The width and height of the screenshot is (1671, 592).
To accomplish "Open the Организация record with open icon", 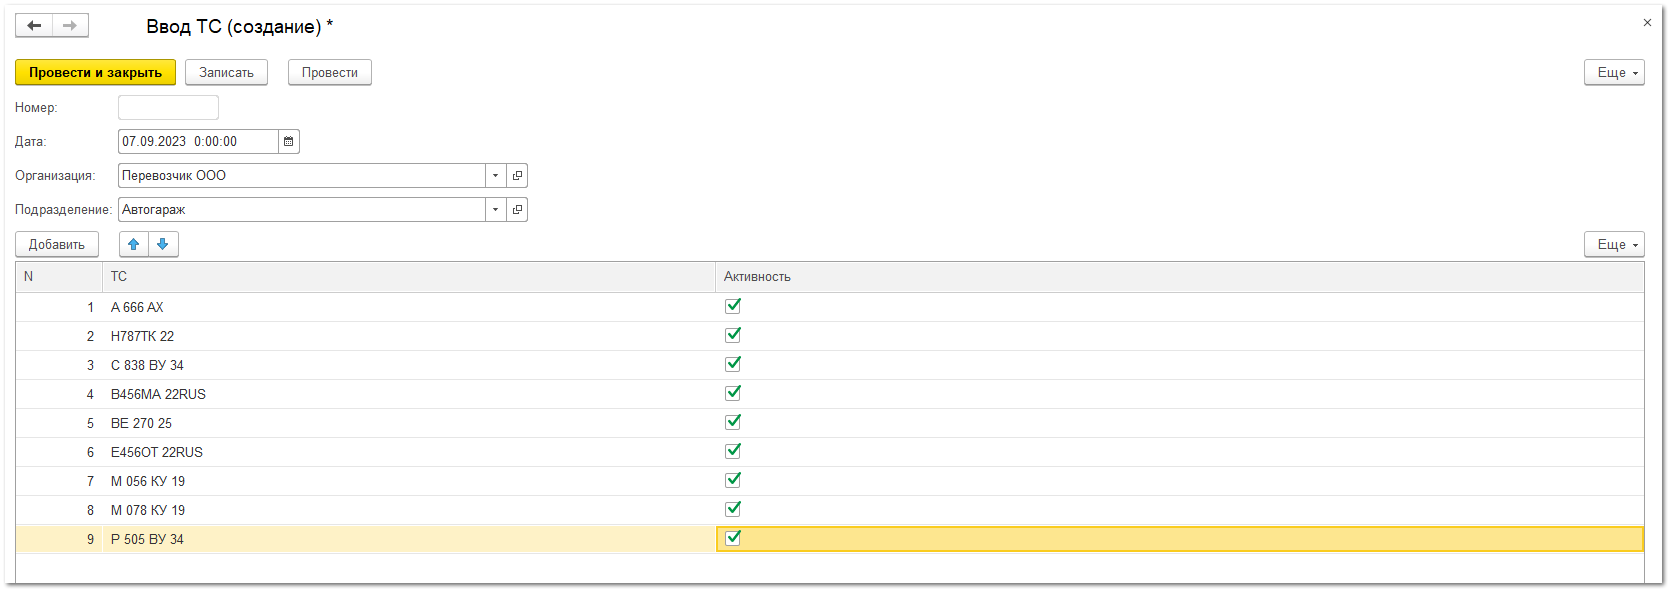I will click(x=517, y=176).
